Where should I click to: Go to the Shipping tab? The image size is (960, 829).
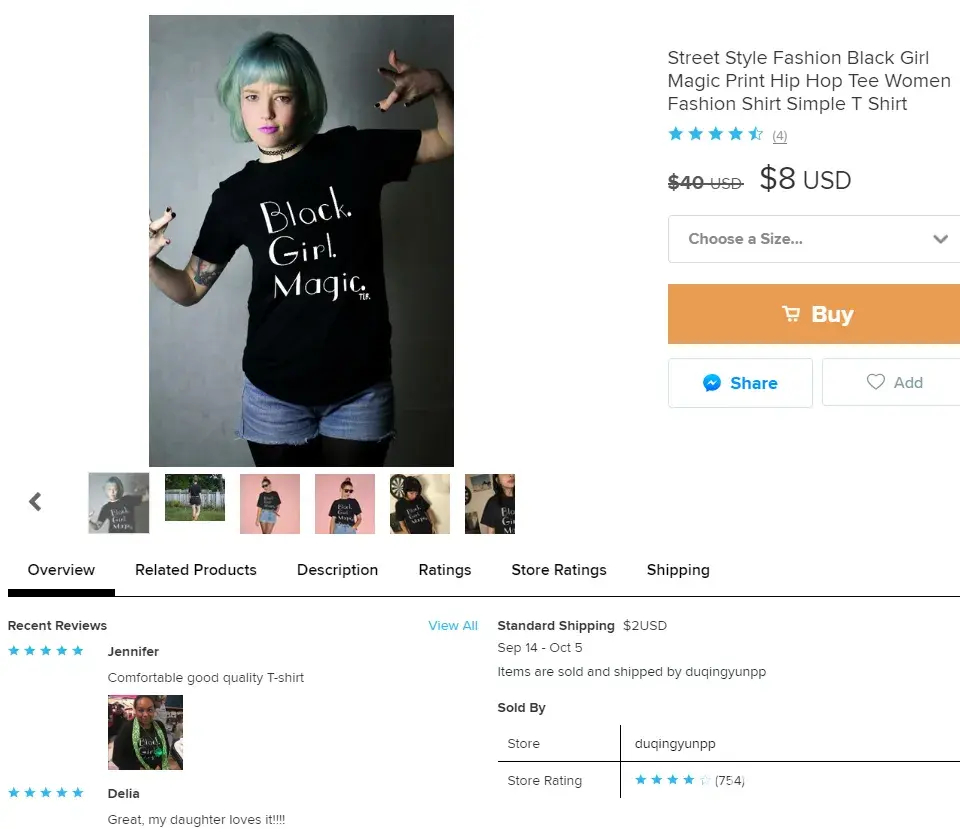coord(678,570)
